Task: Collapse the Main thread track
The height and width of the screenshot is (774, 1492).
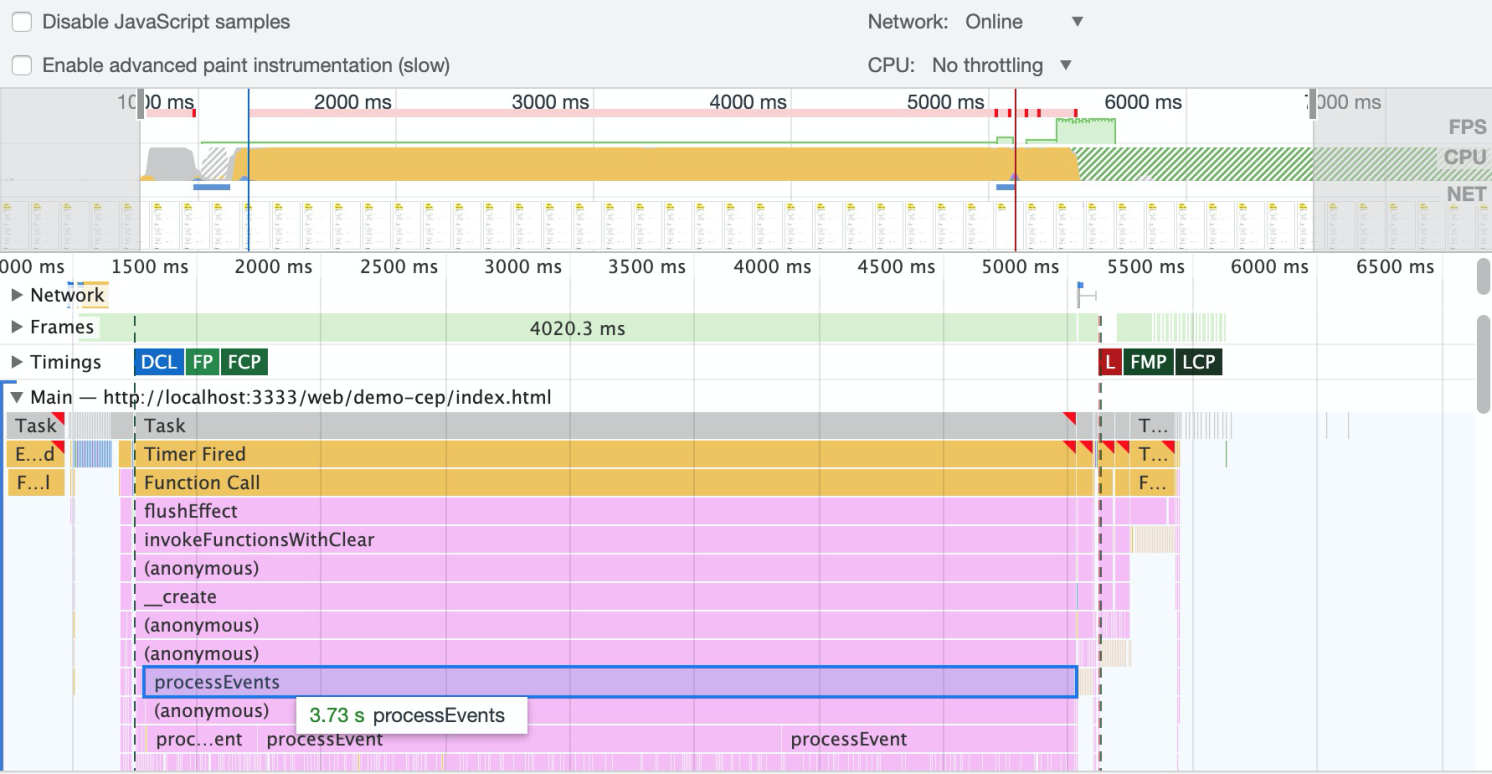Action: [17, 397]
